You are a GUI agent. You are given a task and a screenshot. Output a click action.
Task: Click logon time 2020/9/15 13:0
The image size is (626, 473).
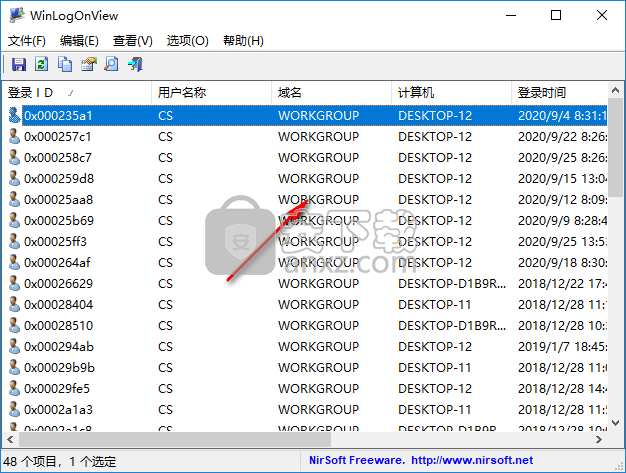pos(563,178)
